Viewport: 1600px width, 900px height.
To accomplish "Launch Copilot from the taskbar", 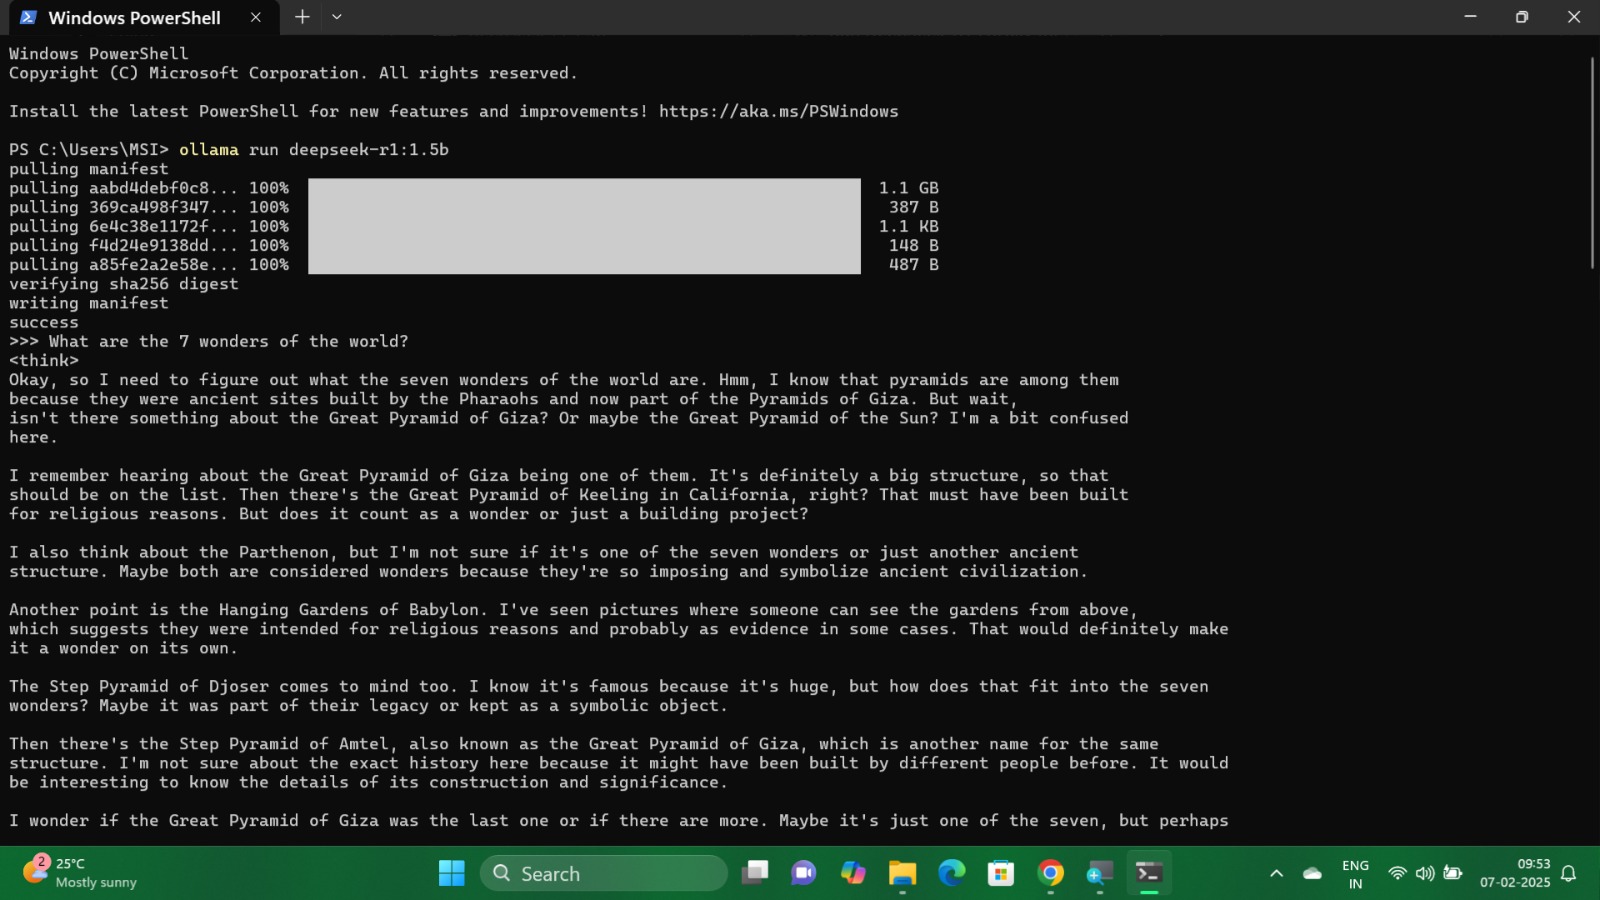I will coord(853,873).
